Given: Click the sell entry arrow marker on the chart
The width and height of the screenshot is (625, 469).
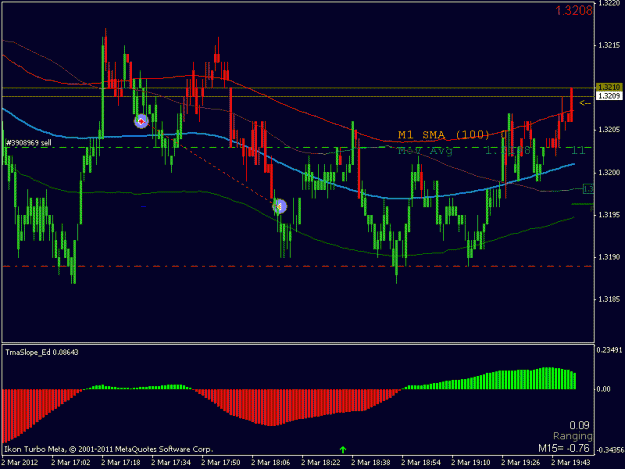Looking at the screenshot, I should point(141,121).
